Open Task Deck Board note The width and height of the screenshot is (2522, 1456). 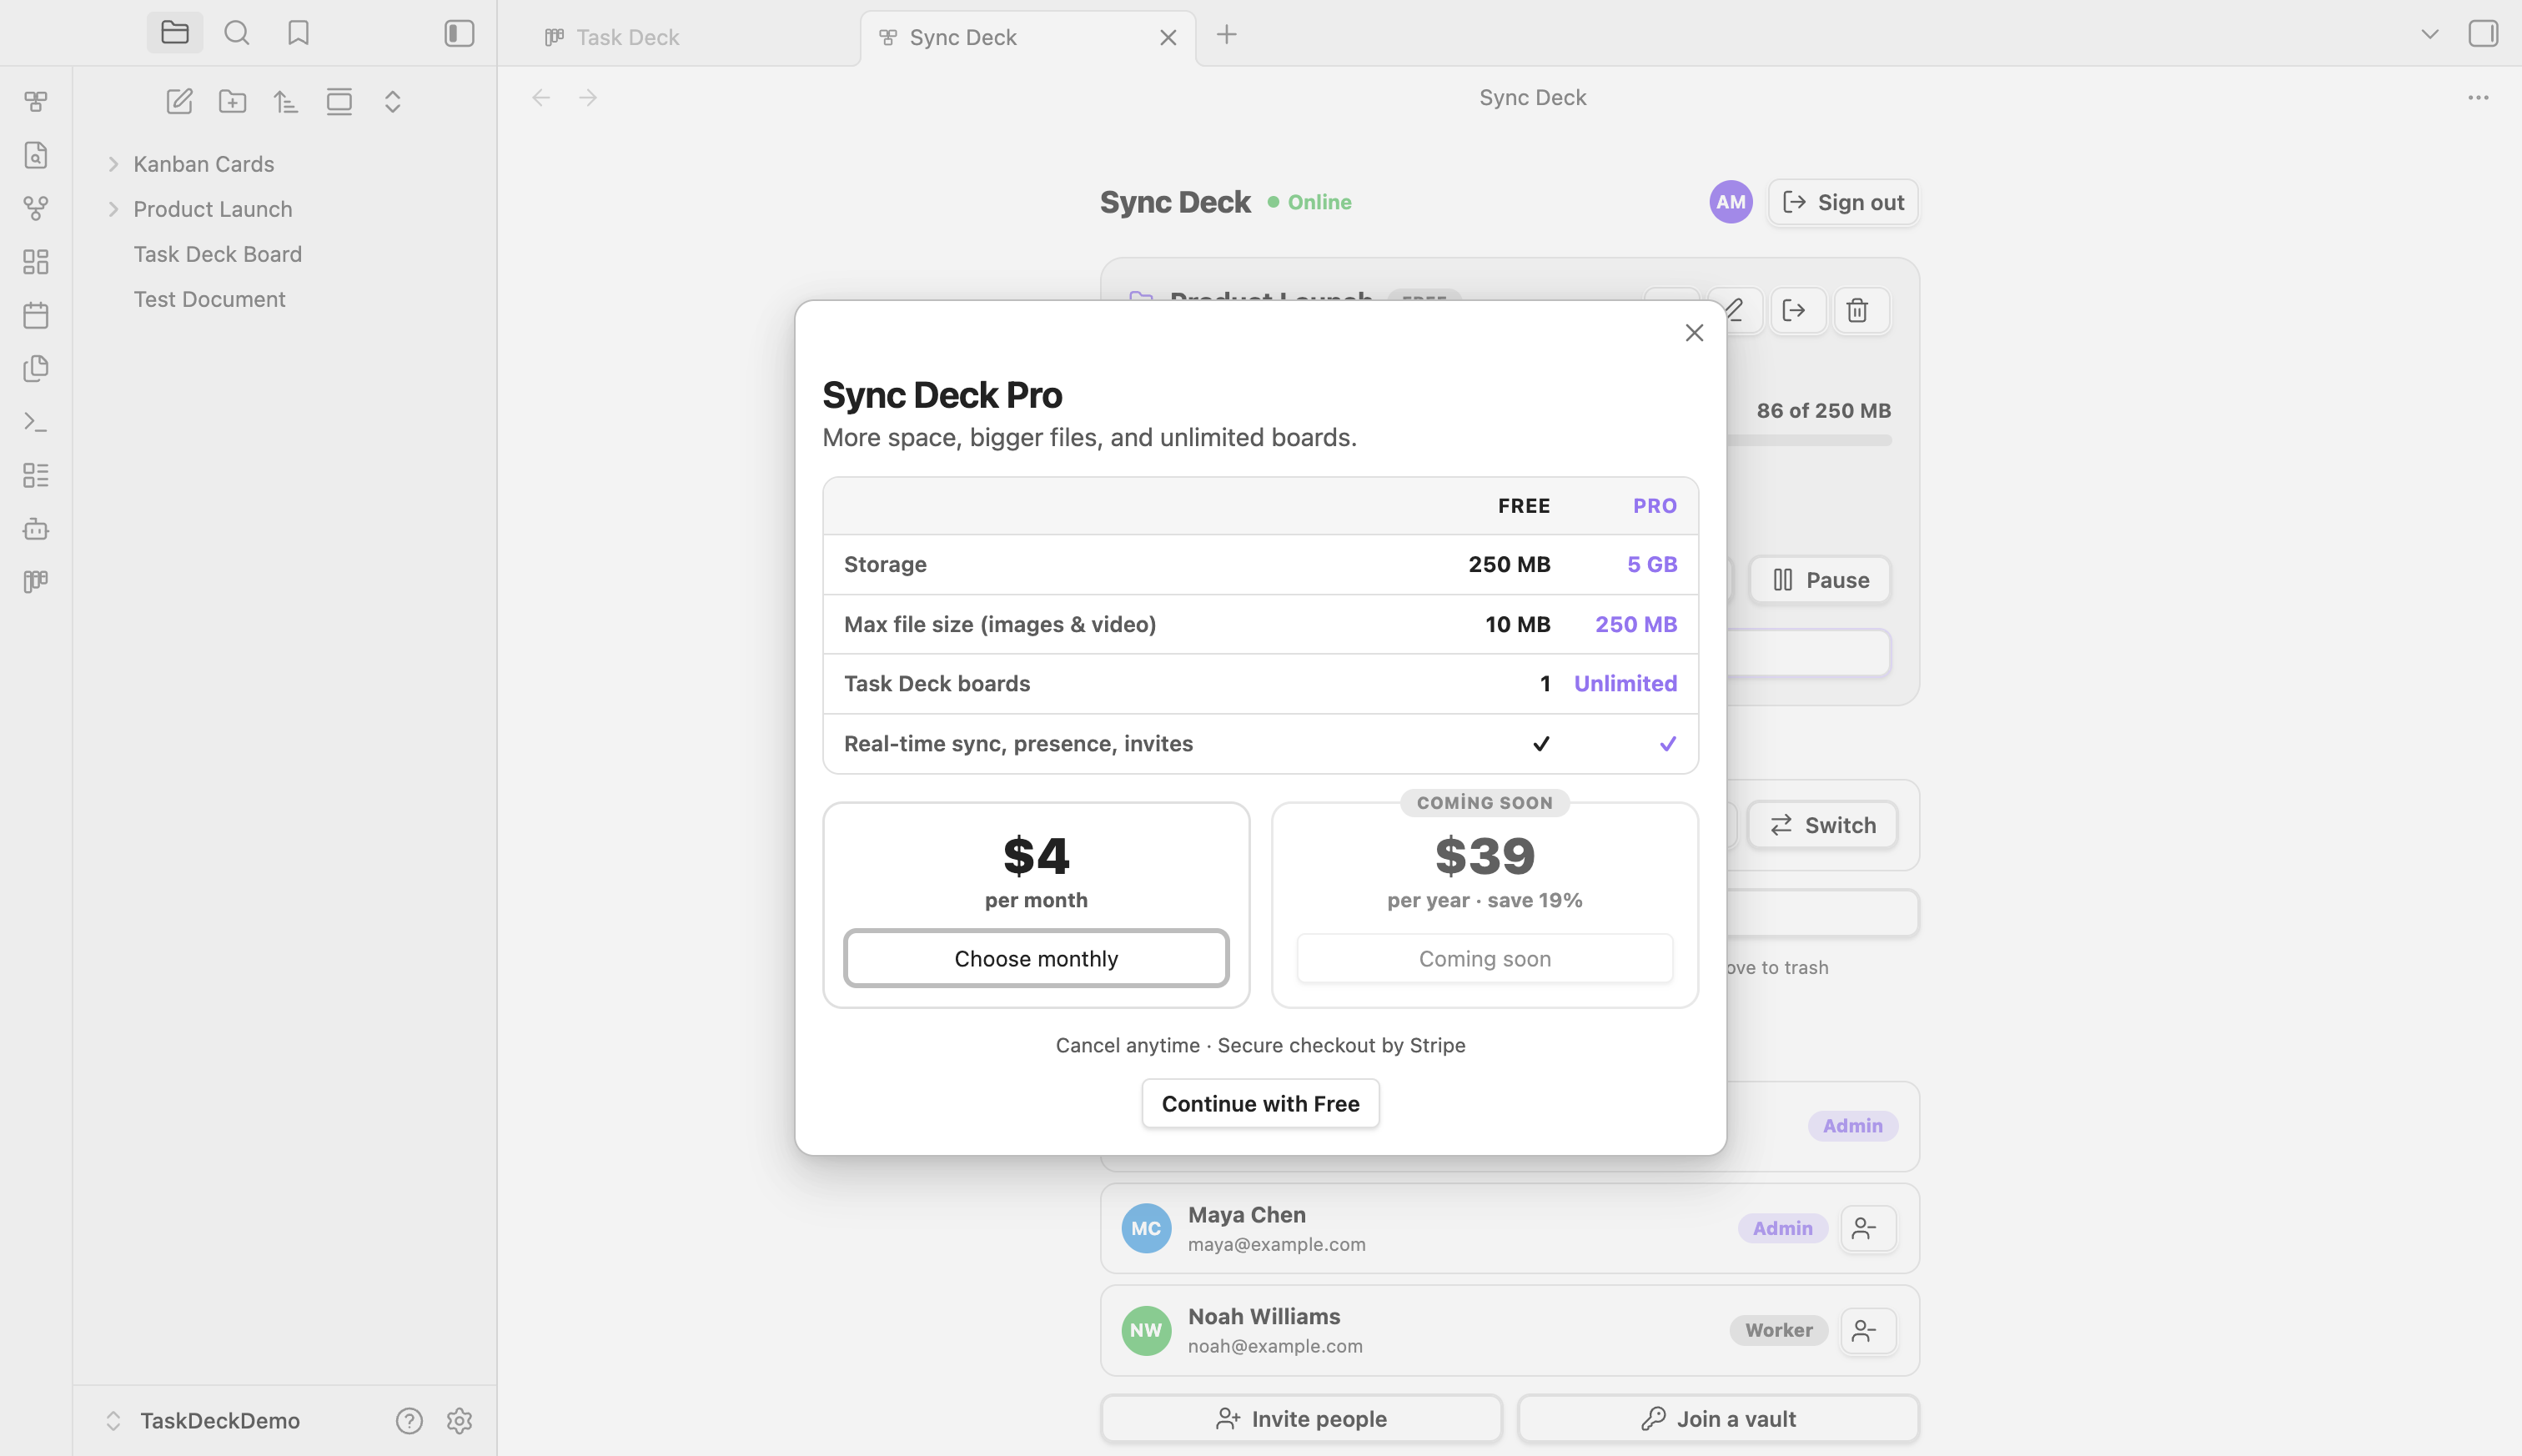click(x=218, y=254)
